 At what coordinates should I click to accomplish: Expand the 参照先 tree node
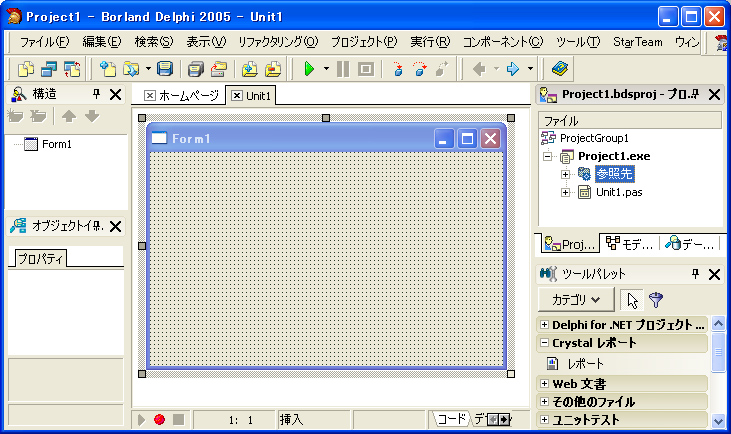click(565, 174)
